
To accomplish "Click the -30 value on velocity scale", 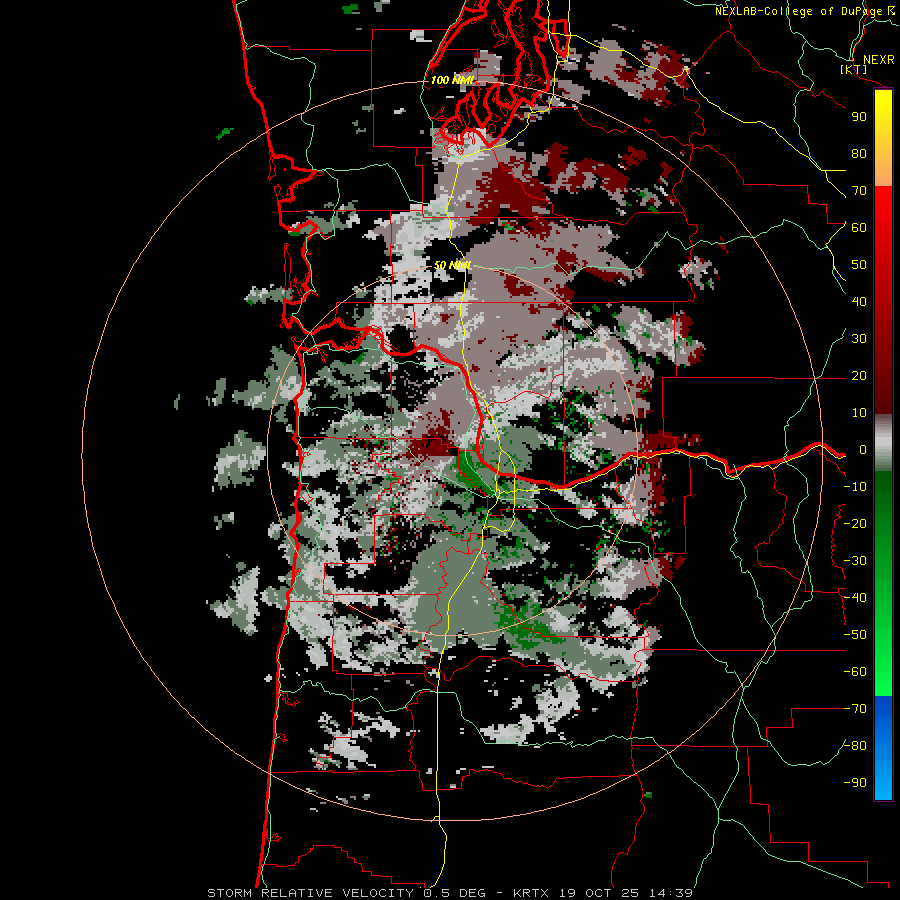I will [x=855, y=561].
